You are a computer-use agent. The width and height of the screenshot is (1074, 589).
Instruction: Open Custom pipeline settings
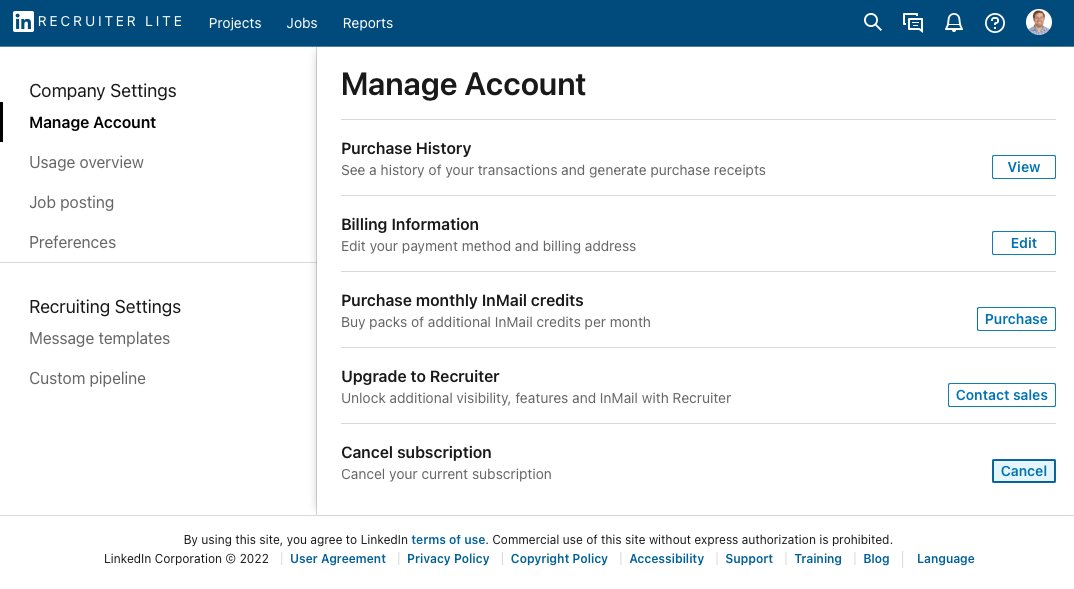tap(87, 378)
